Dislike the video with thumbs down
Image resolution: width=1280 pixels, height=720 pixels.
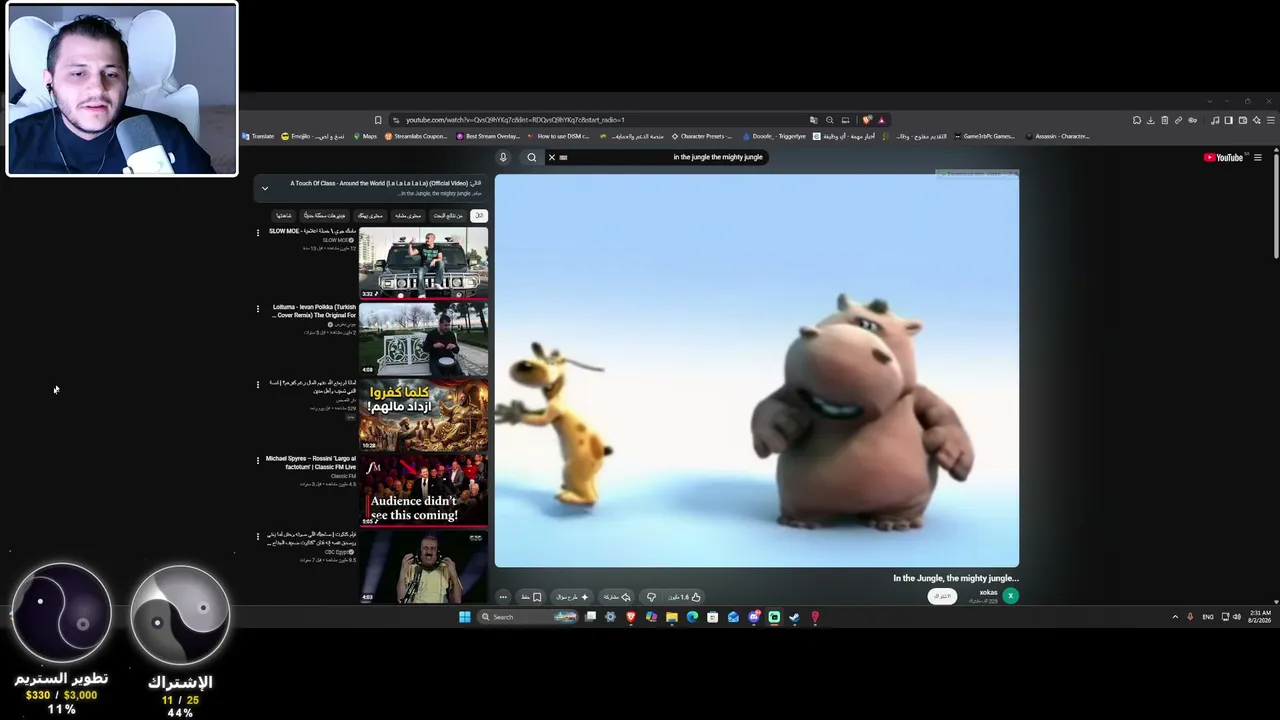[651, 597]
